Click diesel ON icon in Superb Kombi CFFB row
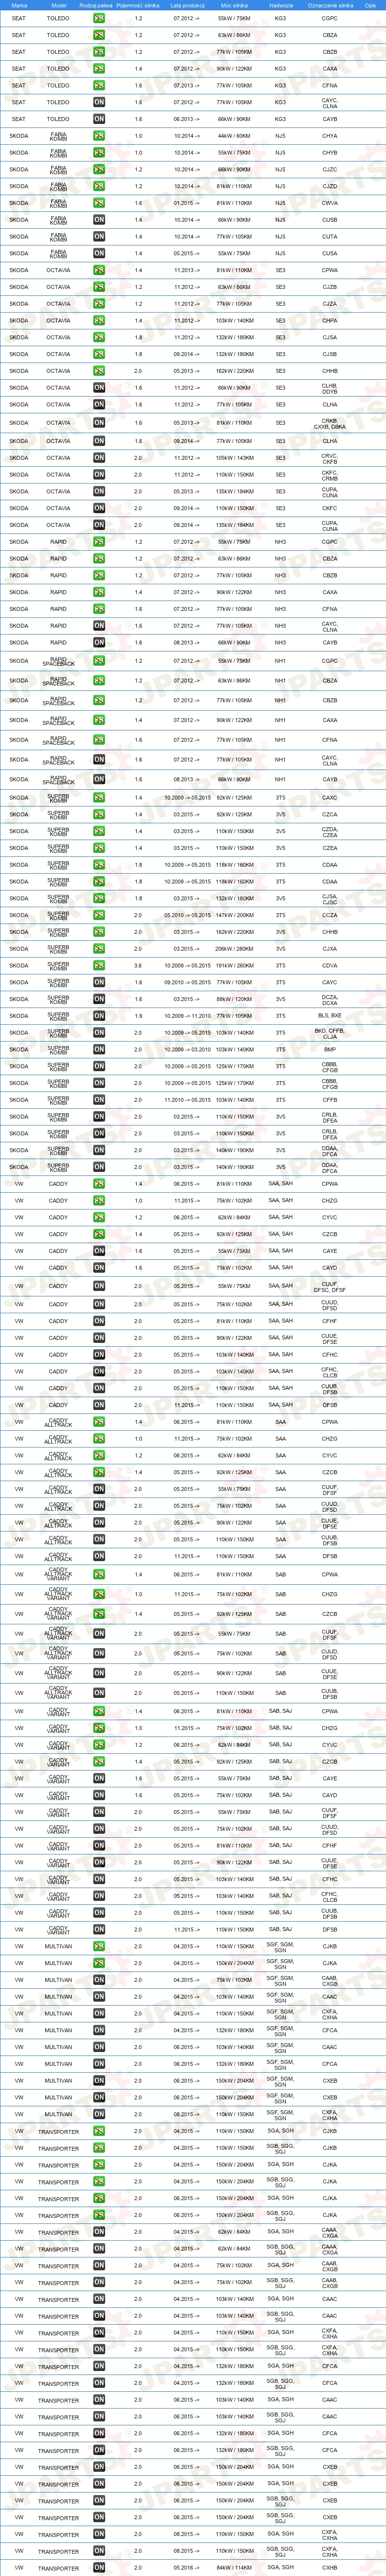Image resolution: width=386 pixels, height=2576 pixels. (x=99, y=1100)
